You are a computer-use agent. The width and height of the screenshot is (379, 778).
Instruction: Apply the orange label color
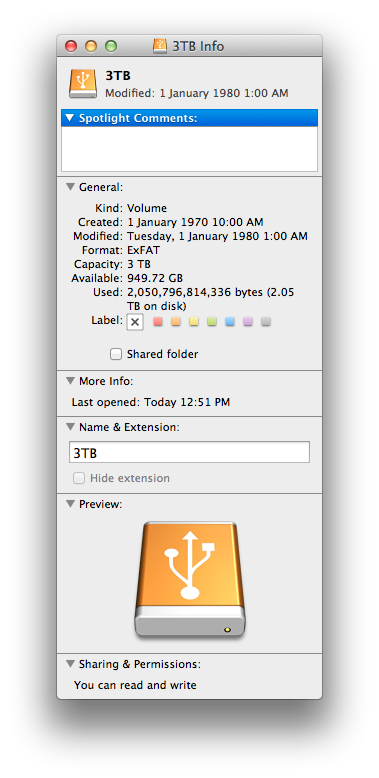(x=176, y=322)
